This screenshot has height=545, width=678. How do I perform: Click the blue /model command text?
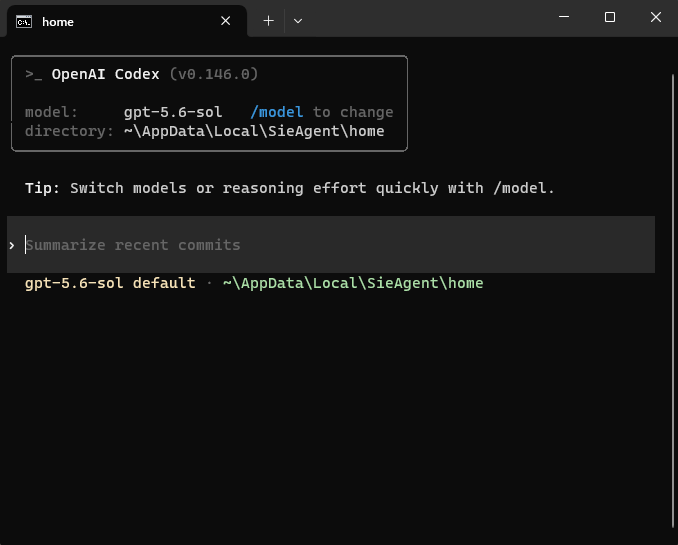(277, 112)
